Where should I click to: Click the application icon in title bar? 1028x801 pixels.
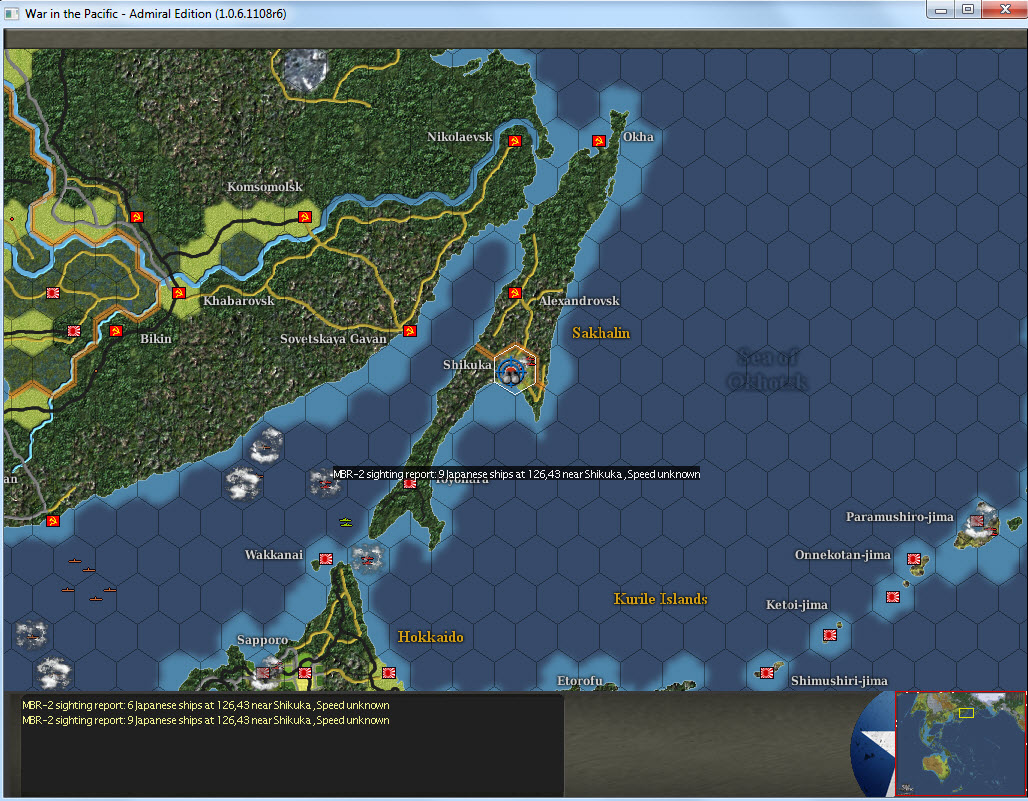pos(11,14)
